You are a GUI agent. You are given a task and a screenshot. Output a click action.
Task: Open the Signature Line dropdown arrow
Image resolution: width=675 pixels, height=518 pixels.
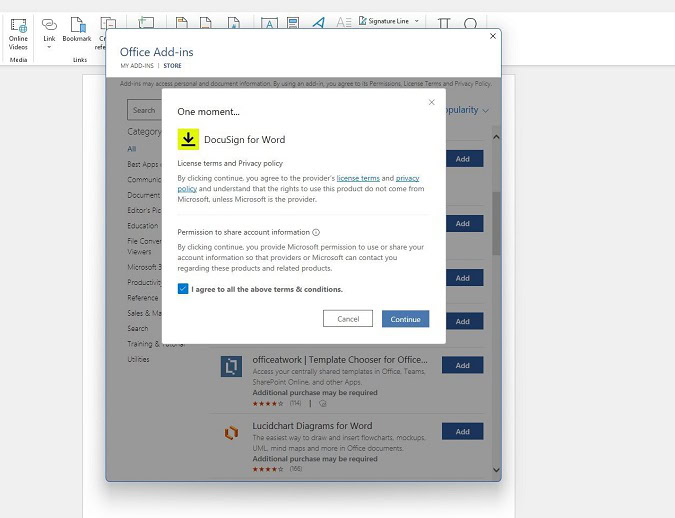coord(416,21)
